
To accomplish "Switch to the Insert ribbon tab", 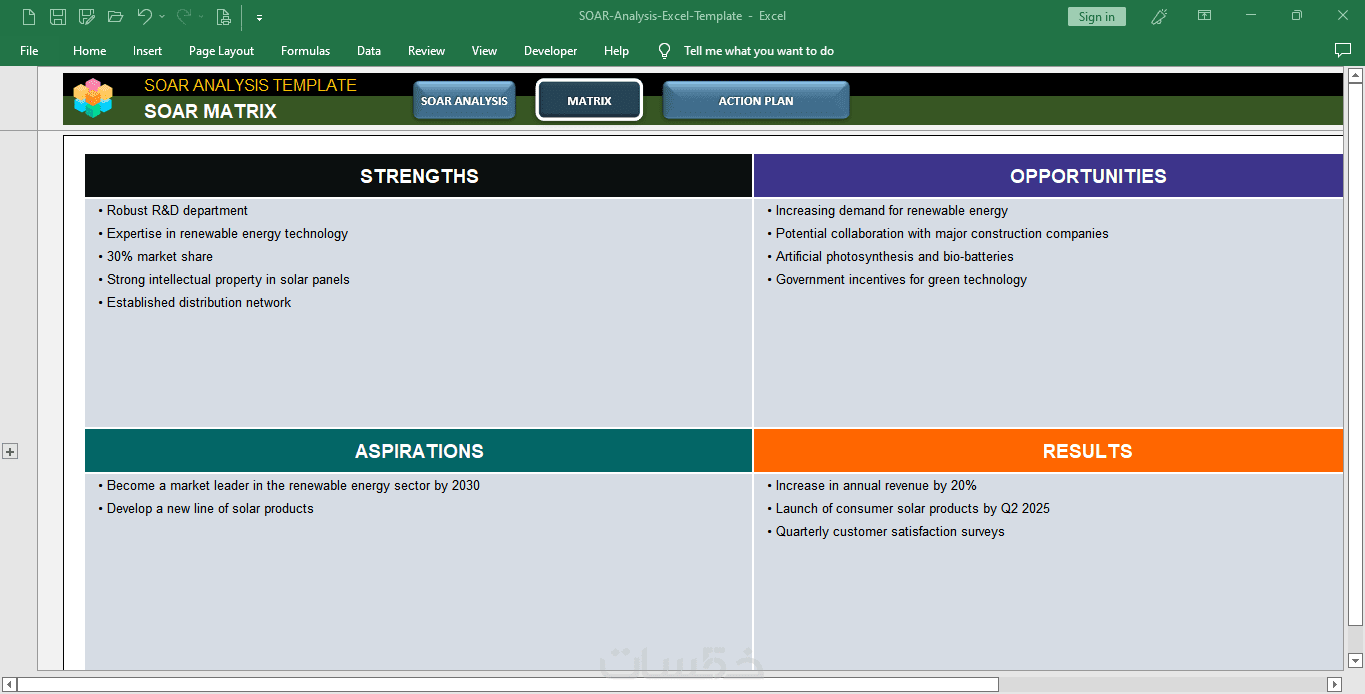I will [x=147, y=50].
